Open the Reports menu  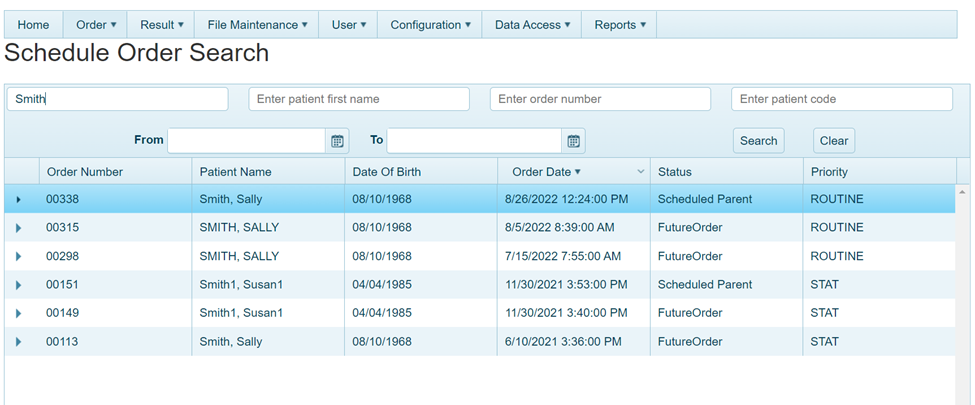tap(620, 25)
